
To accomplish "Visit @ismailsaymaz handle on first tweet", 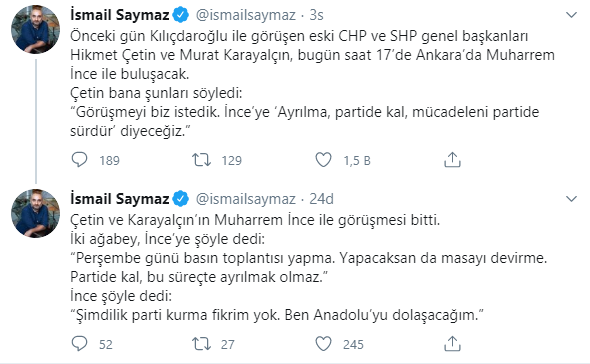I will click(246, 15).
